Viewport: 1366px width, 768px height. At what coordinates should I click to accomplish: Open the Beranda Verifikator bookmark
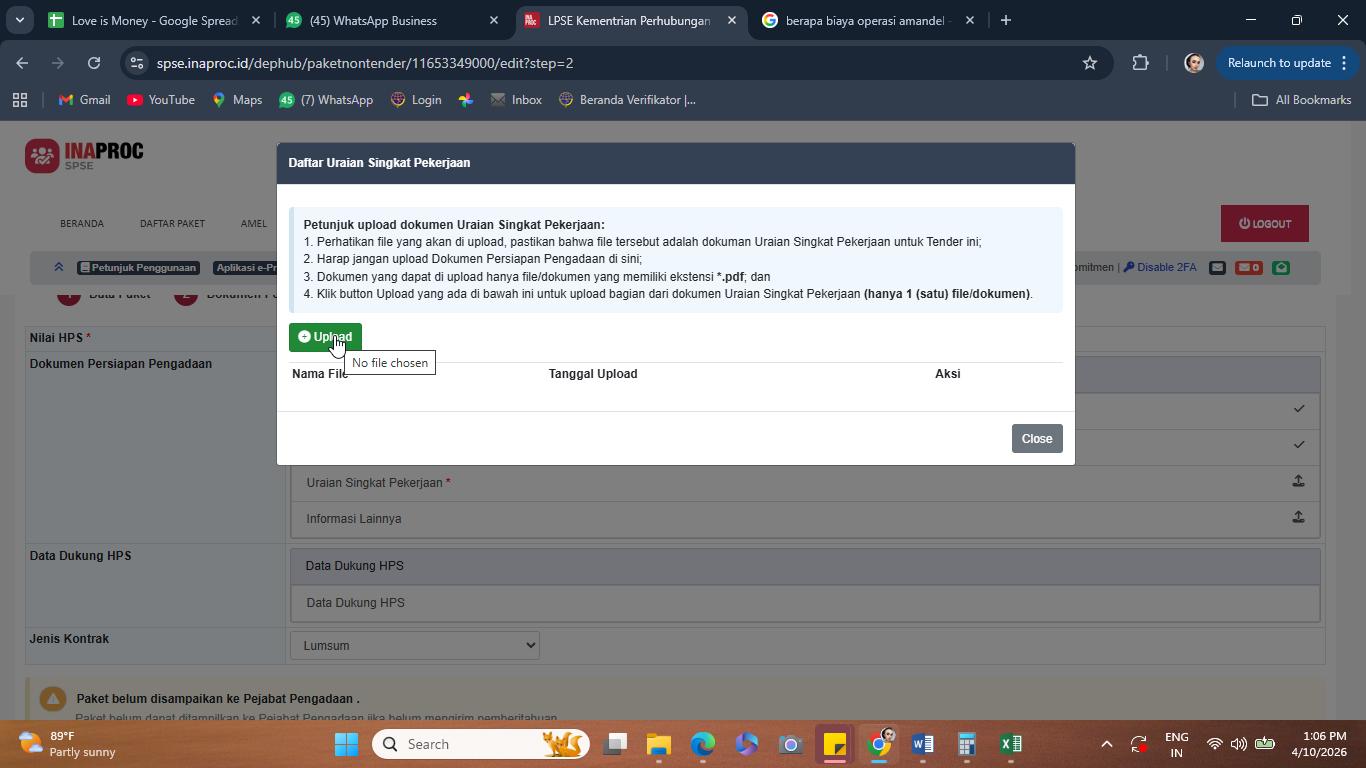coord(626,100)
